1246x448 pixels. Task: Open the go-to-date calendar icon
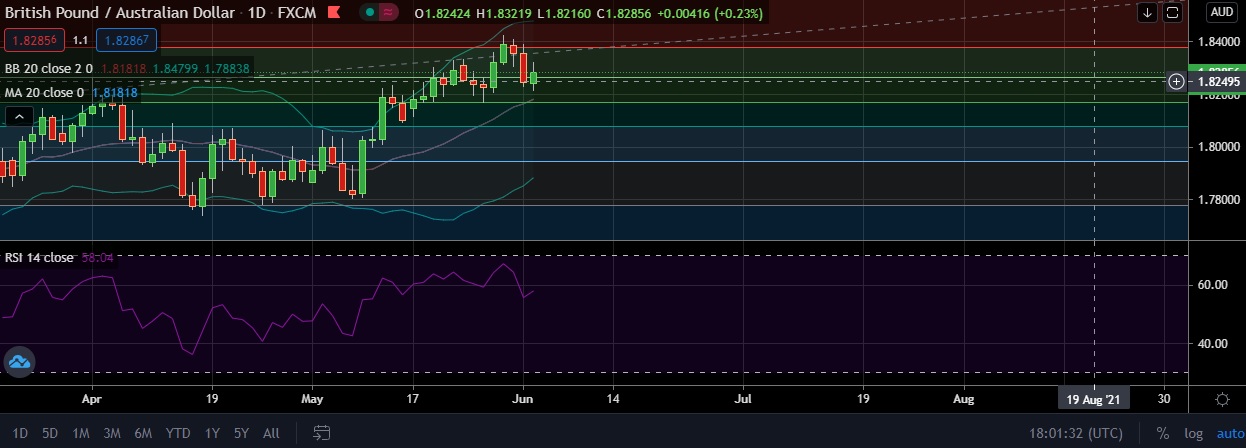pyautogui.click(x=322, y=433)
